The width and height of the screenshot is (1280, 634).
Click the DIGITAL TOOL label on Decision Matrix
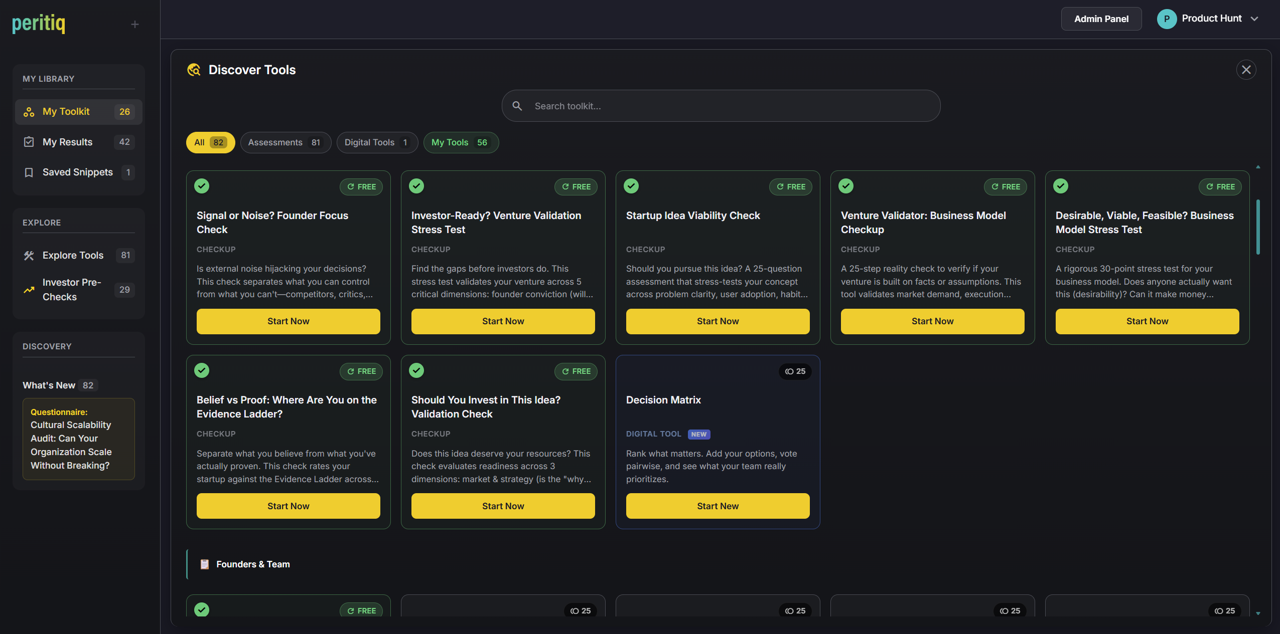point(654,434)
